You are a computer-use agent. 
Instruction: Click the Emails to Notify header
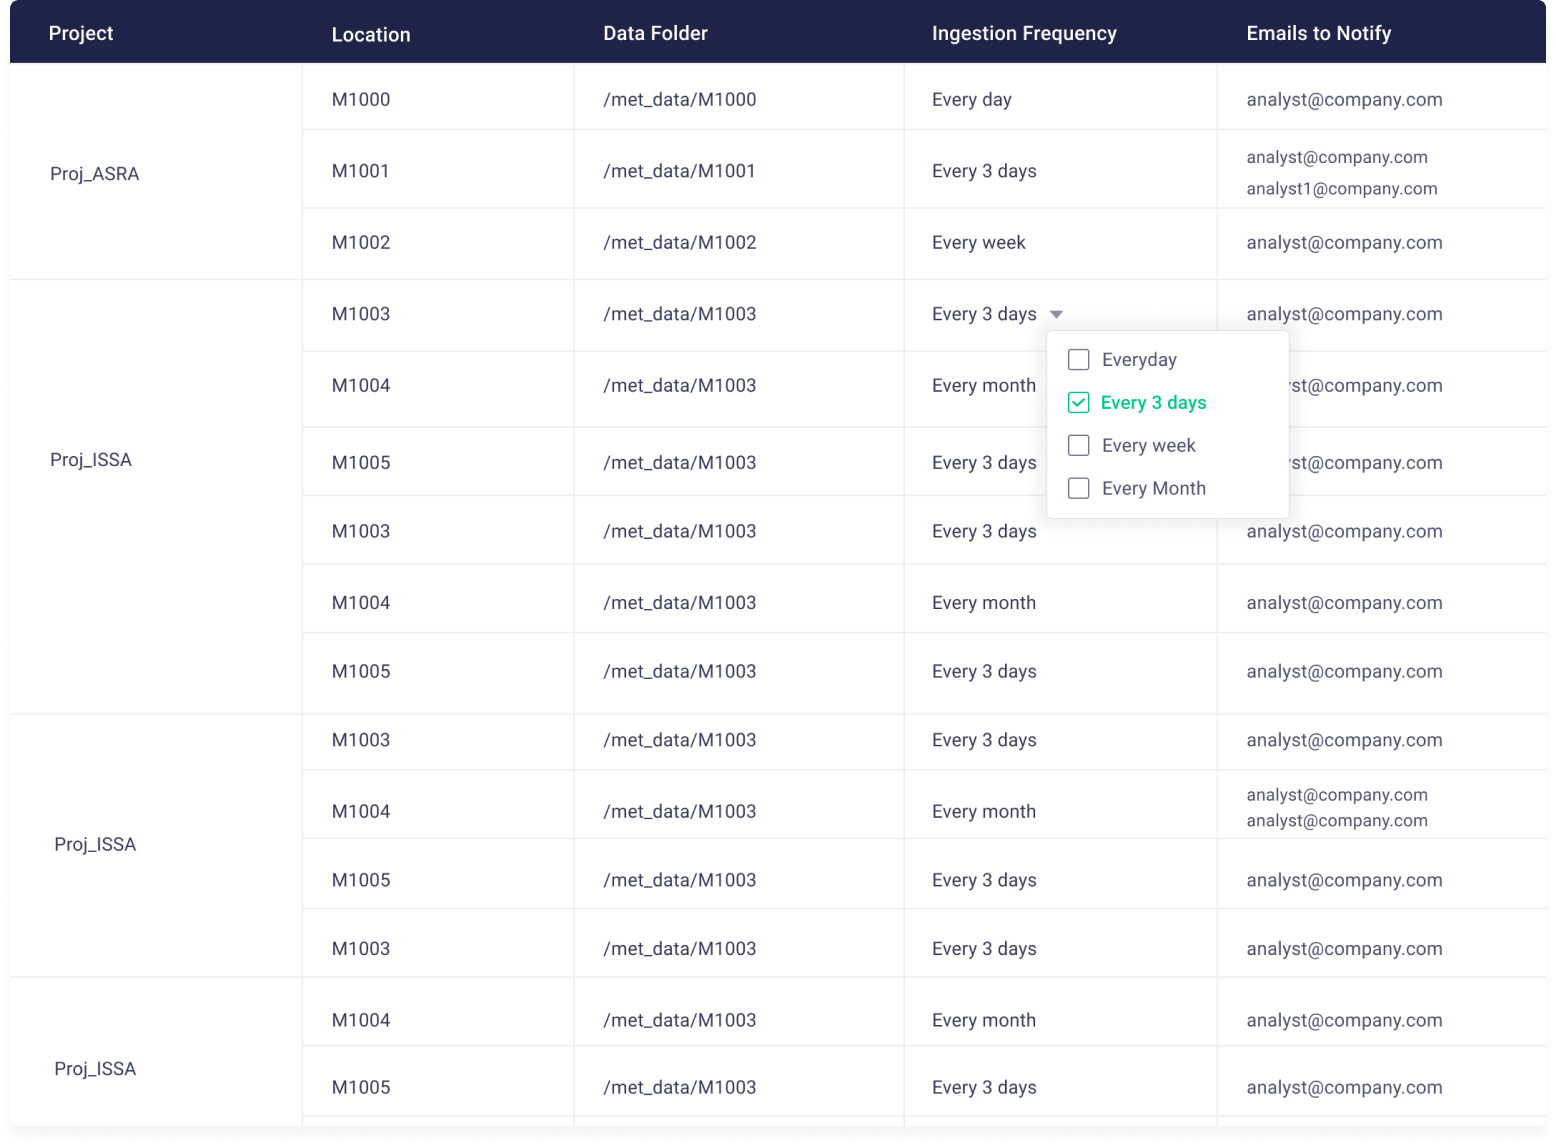point(1318,33)
